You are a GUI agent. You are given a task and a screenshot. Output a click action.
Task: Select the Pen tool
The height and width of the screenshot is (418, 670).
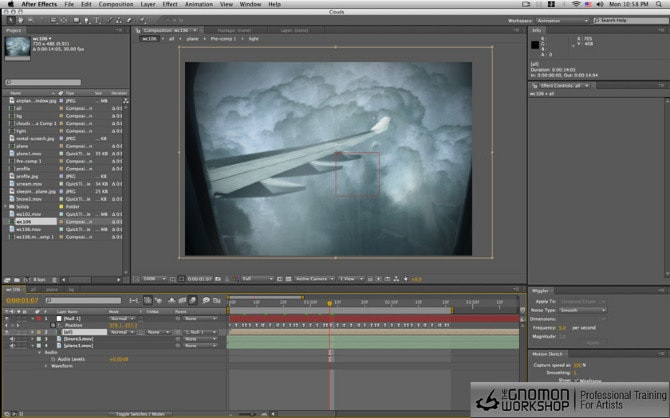point(87,20)
